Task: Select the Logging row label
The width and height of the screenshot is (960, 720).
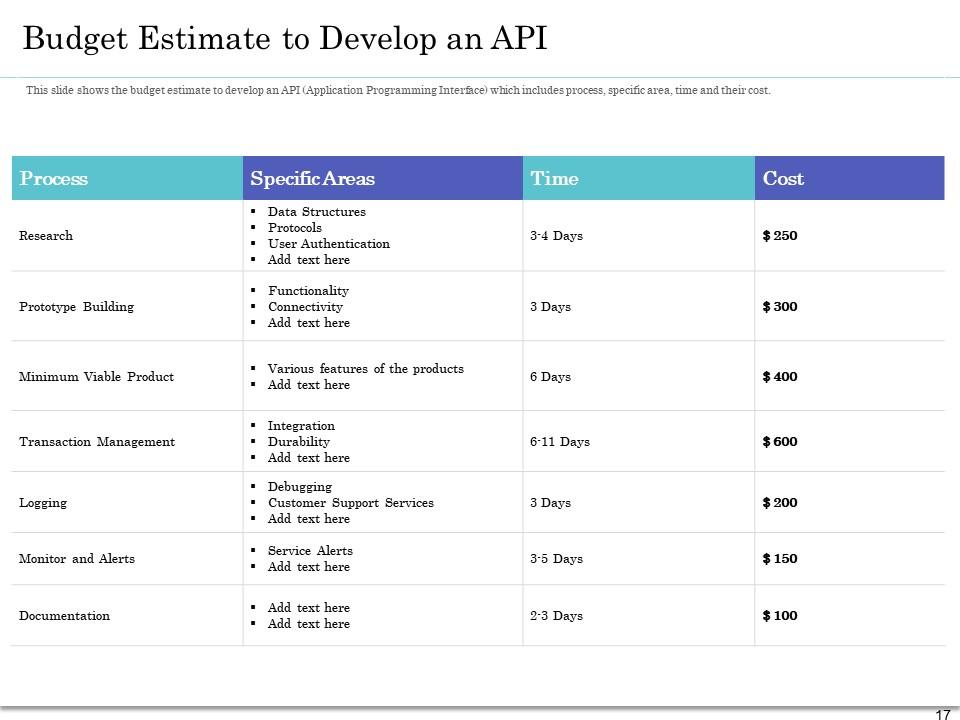Action: click(42, 503)
